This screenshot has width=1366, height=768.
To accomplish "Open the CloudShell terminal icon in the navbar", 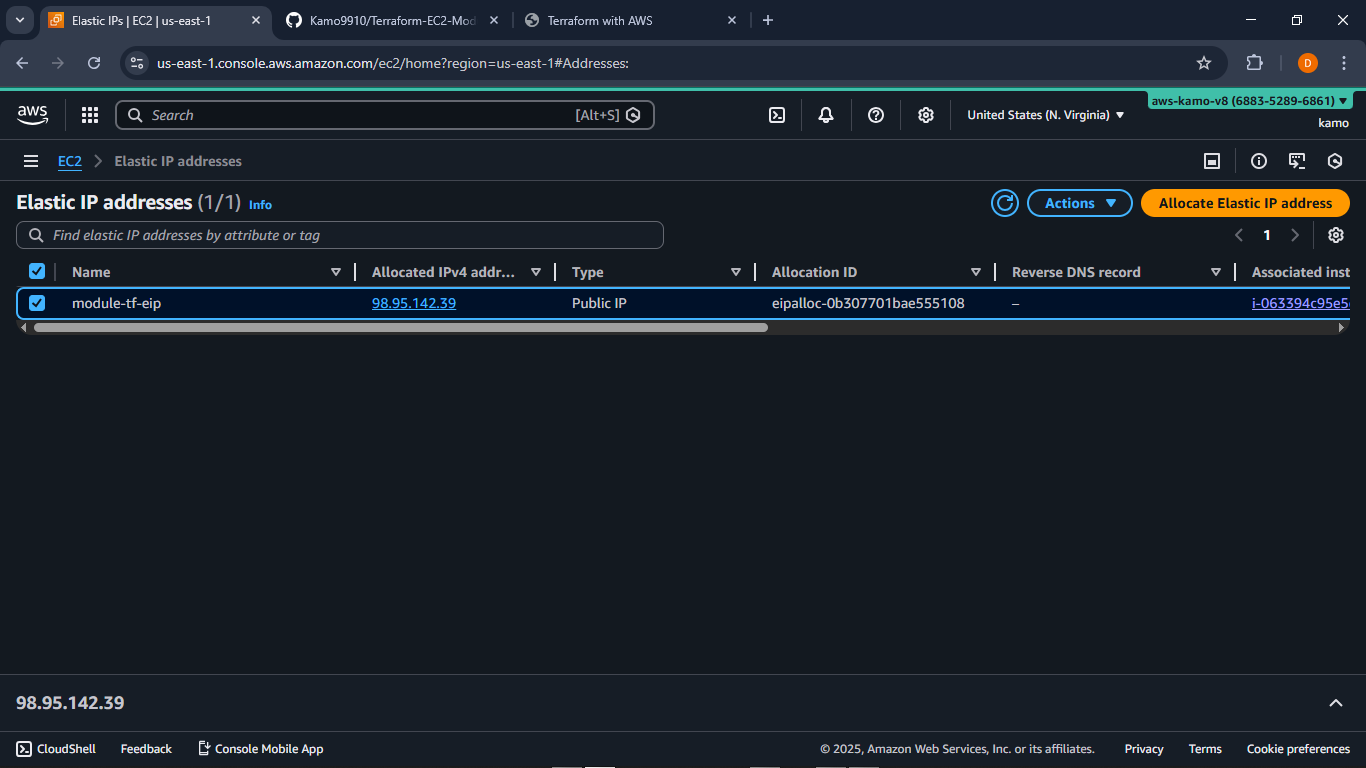I will click(x=776, y=114).
